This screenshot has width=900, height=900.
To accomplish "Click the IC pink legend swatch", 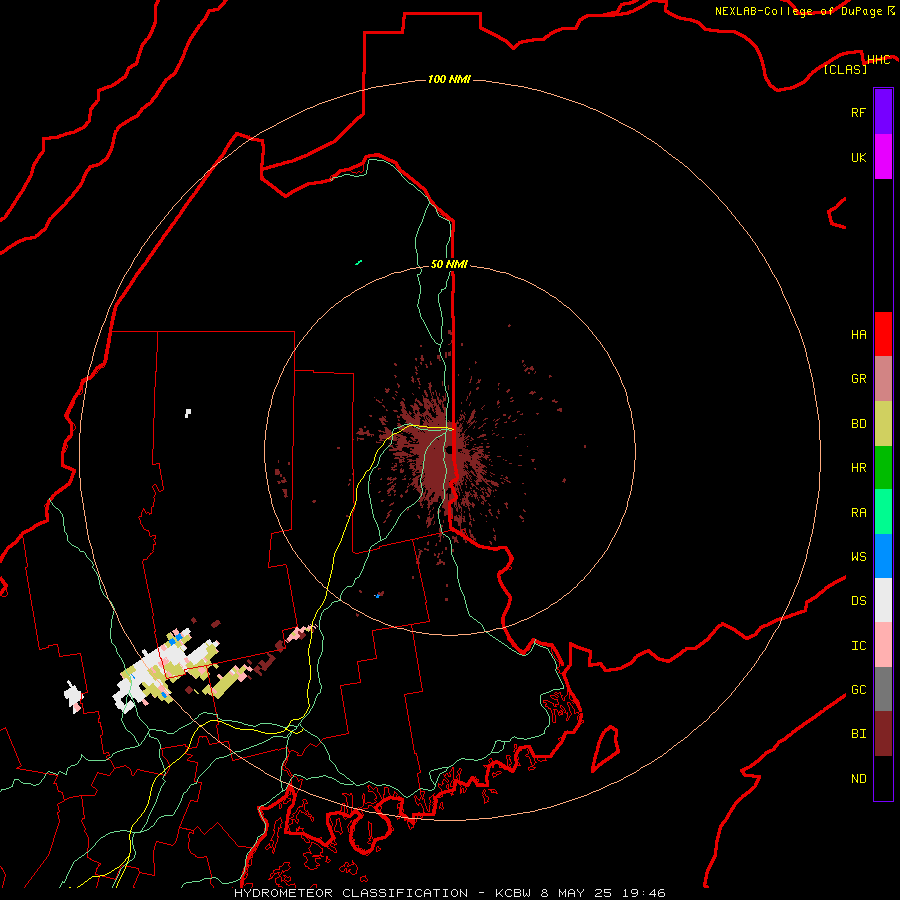I will pyautogui.click(x=883, y=645).
